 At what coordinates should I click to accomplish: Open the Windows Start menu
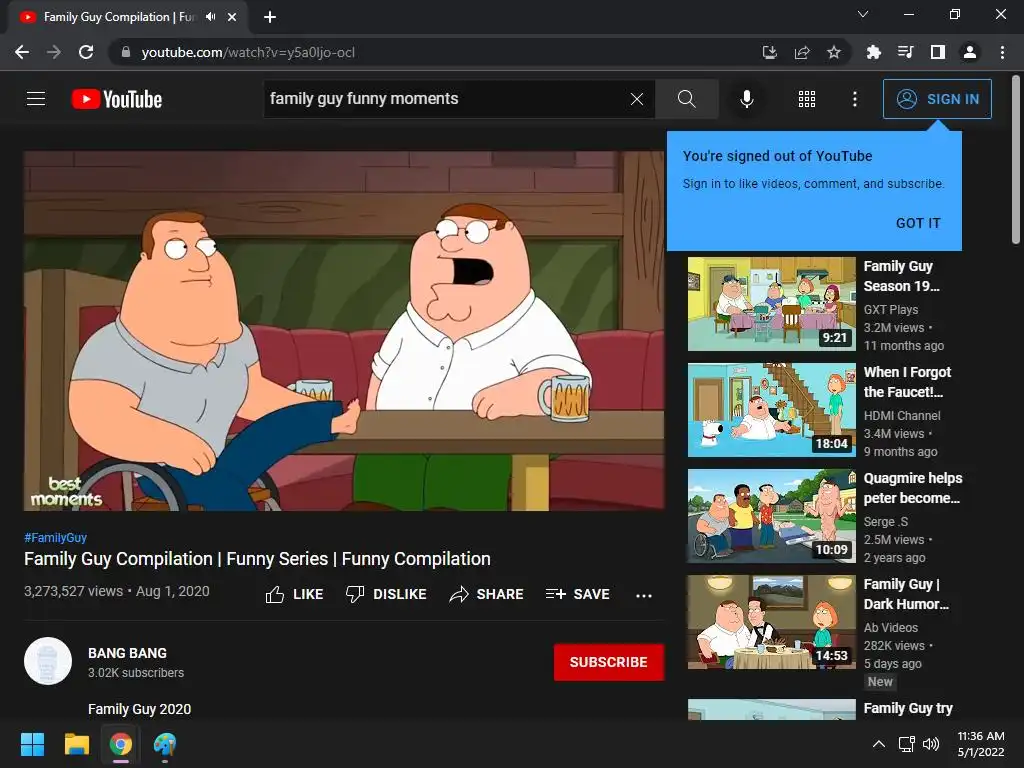(32, 744)
